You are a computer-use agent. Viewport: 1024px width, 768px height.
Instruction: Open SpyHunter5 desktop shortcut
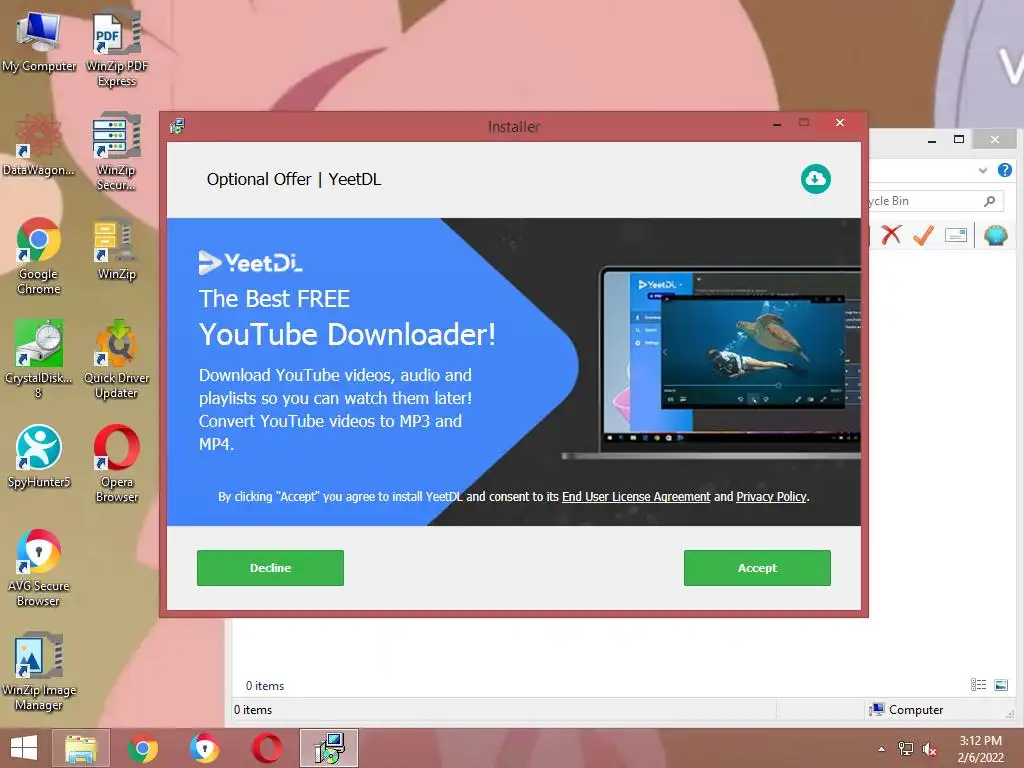pos(39,457)
